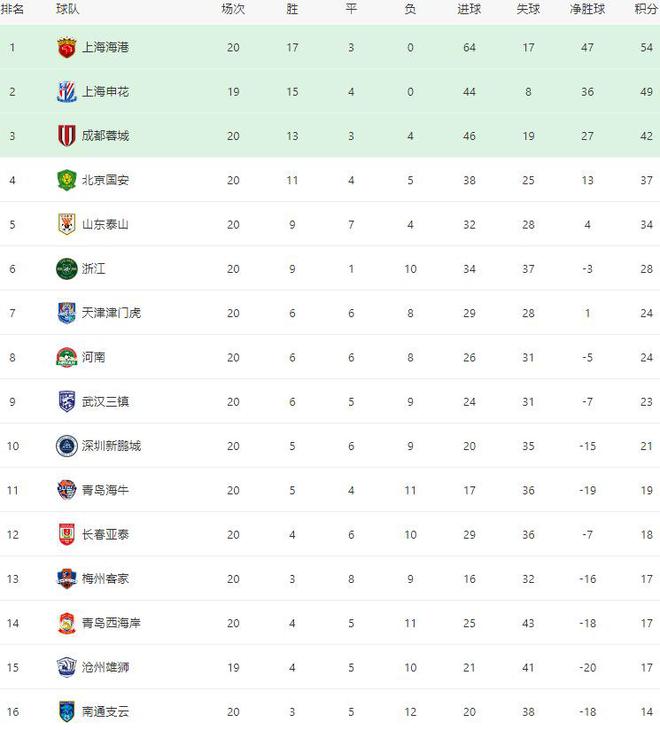The width and height of the screenshot is (660, 730).
Task: Open the 长春亚泰 team name link
Action: coord(105,534)
